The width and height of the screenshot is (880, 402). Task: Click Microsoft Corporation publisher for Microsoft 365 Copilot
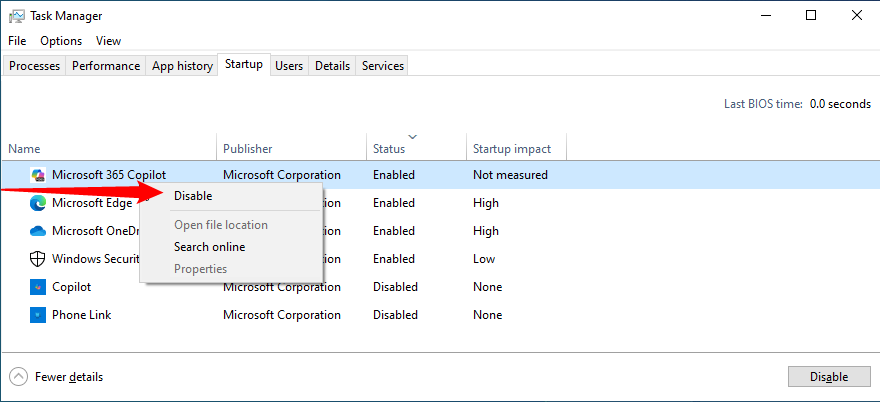point(282,175)
